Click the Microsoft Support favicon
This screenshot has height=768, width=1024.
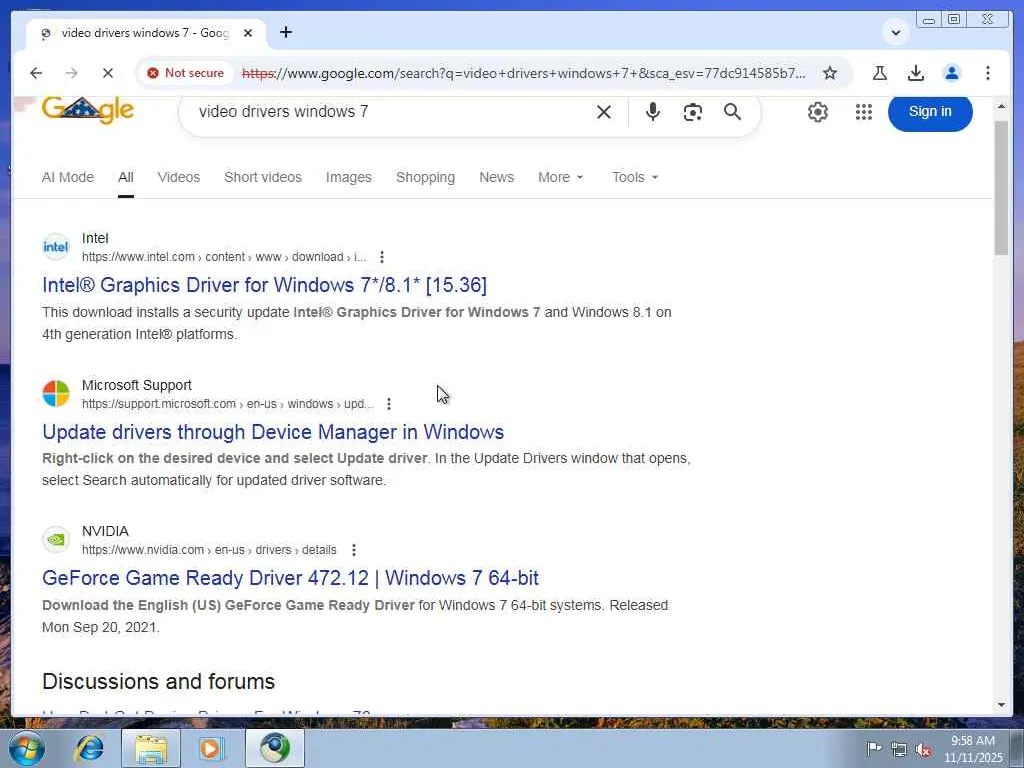click(x=56, y=394)
